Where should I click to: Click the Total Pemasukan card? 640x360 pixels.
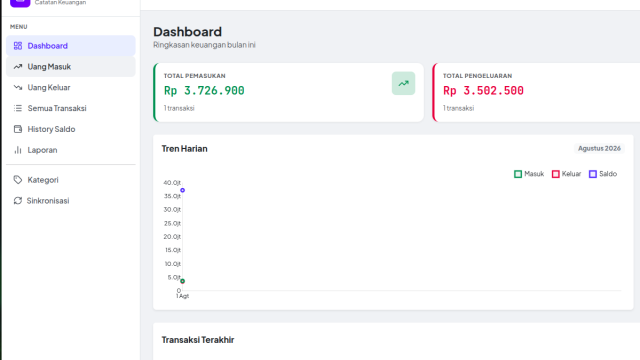[x=289, y=92]
